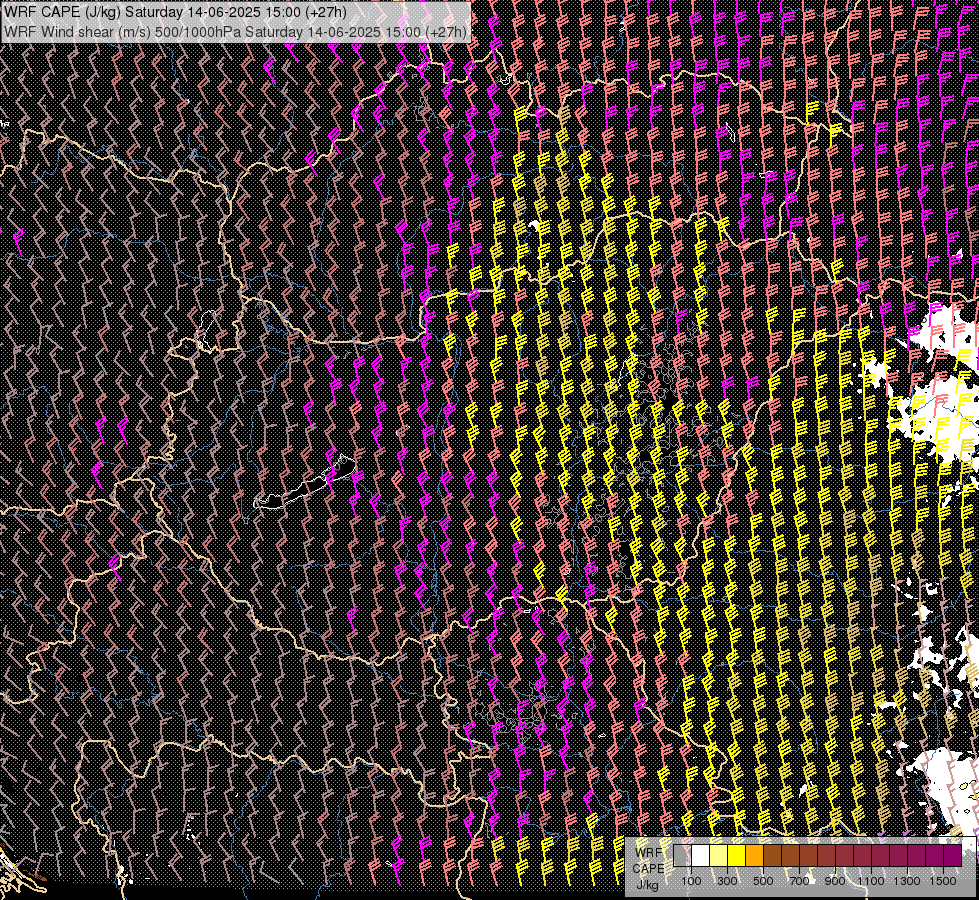
Task: Click the 1100 legend value
Action: [871, 881]
